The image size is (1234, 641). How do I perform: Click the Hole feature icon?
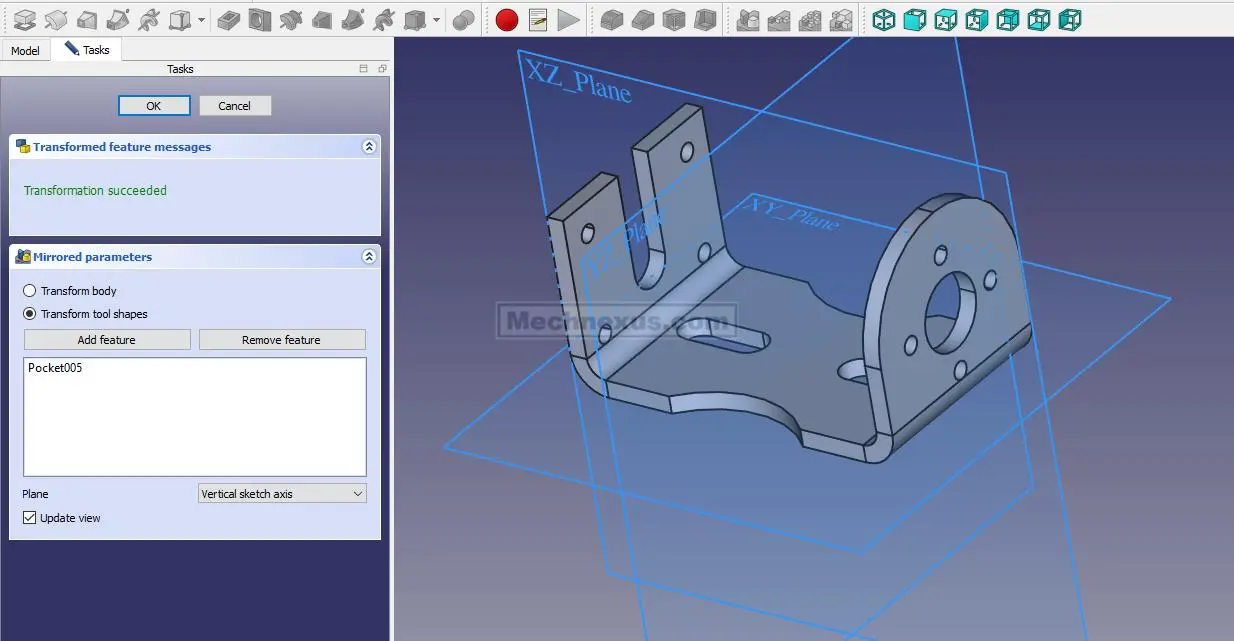click(x=259, y=19)
